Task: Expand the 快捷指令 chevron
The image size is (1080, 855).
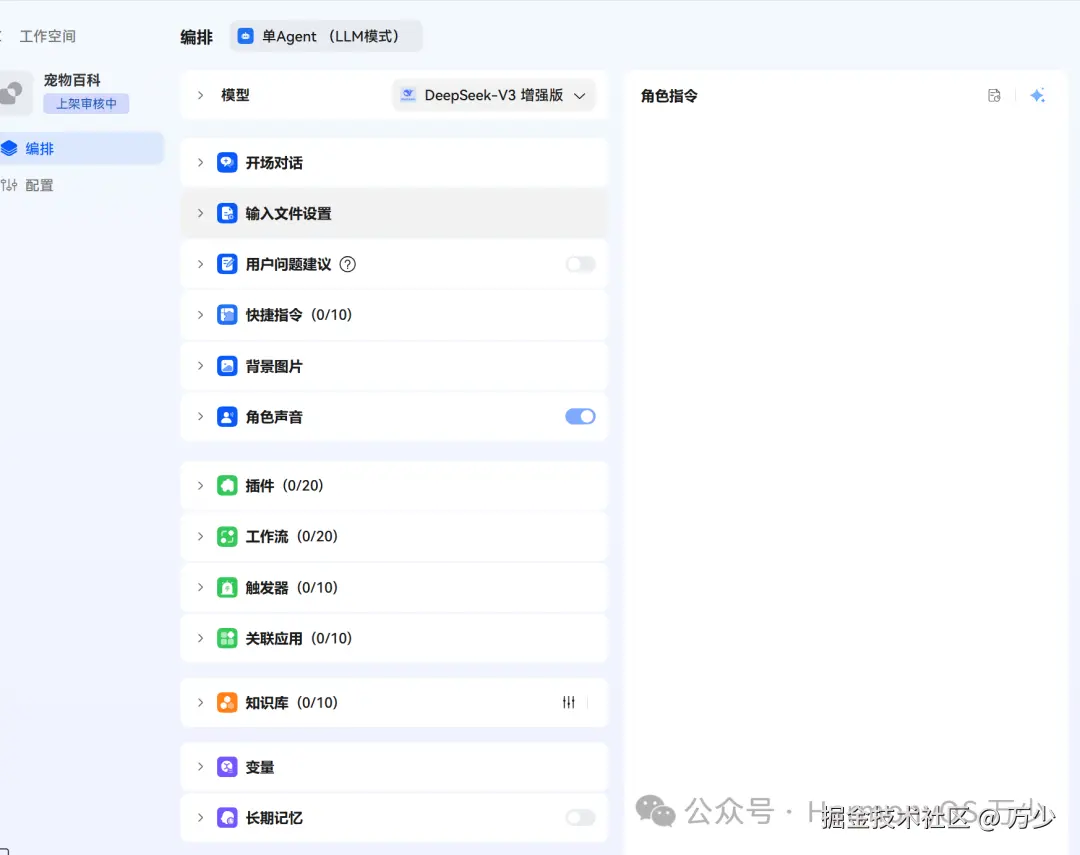Action: [x=200, y=315]
